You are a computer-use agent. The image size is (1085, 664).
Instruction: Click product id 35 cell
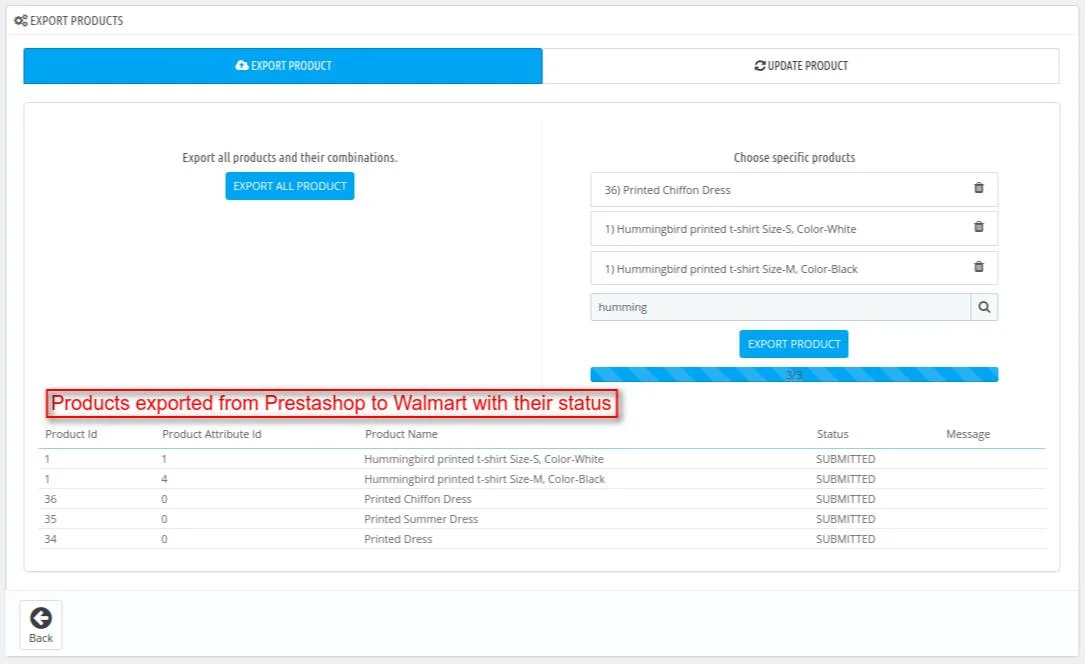(x=51, y=519)
